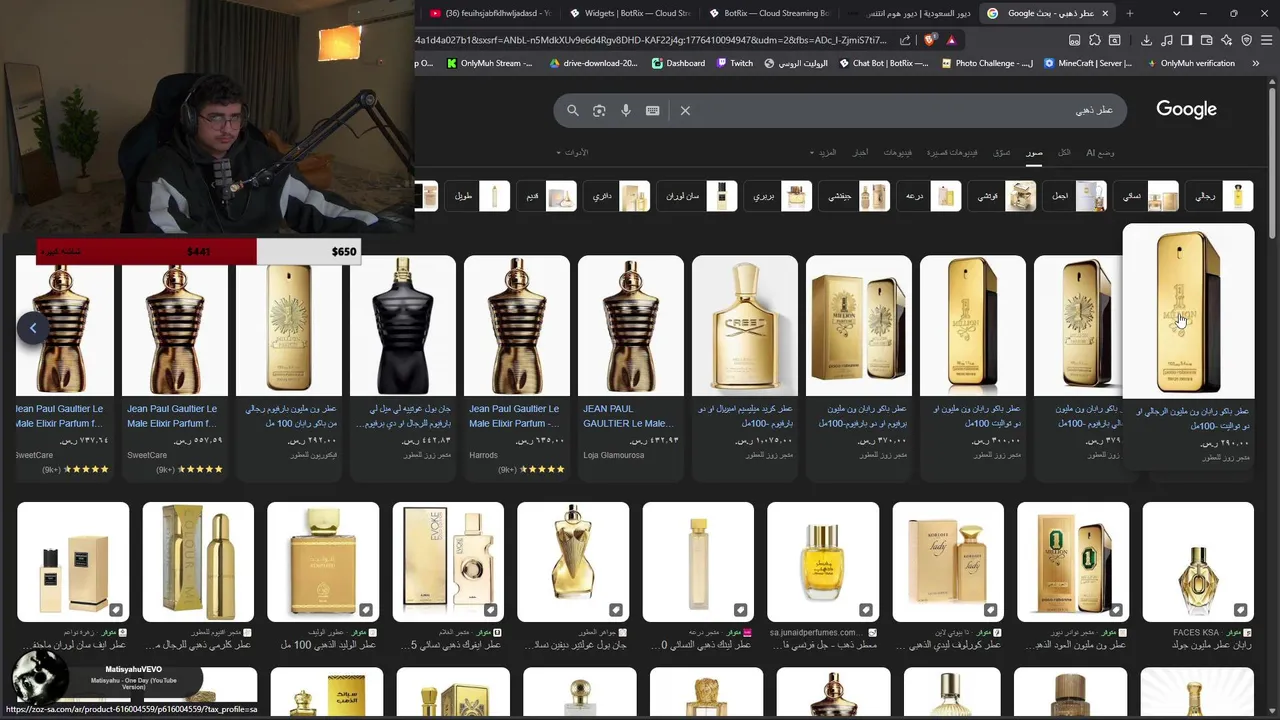Apply the اجمل filter chip
Image resolution: width=1280 pixels, height=720 pixels.
1076,196
